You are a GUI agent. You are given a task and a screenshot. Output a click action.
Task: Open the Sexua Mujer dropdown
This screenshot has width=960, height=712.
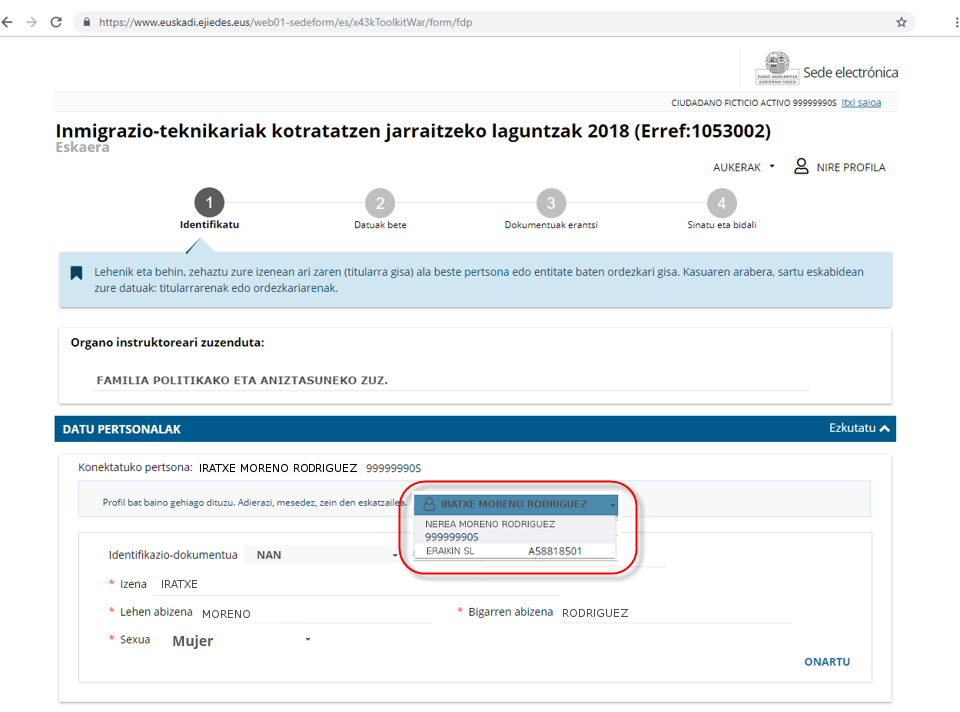point(241,641)
